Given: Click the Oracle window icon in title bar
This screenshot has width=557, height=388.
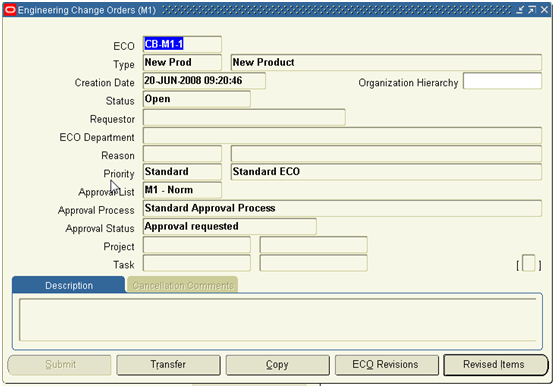Looking at the screenshot, I should click(x=10, y=10).
